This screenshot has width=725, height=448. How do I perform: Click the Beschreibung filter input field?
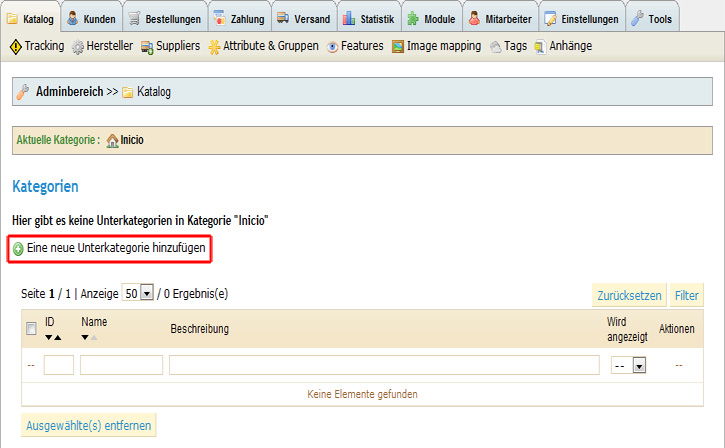click(x=384, y=365)
